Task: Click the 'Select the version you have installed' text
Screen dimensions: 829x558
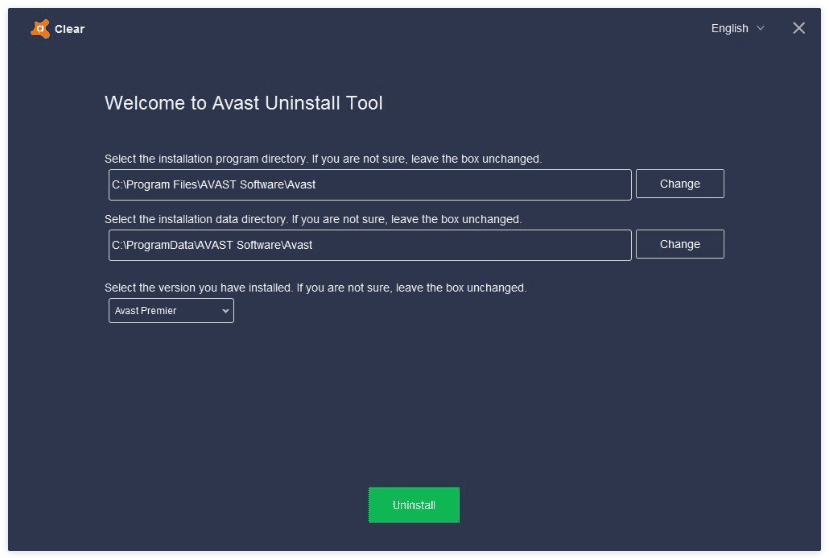Action: [x=315, y=288]
